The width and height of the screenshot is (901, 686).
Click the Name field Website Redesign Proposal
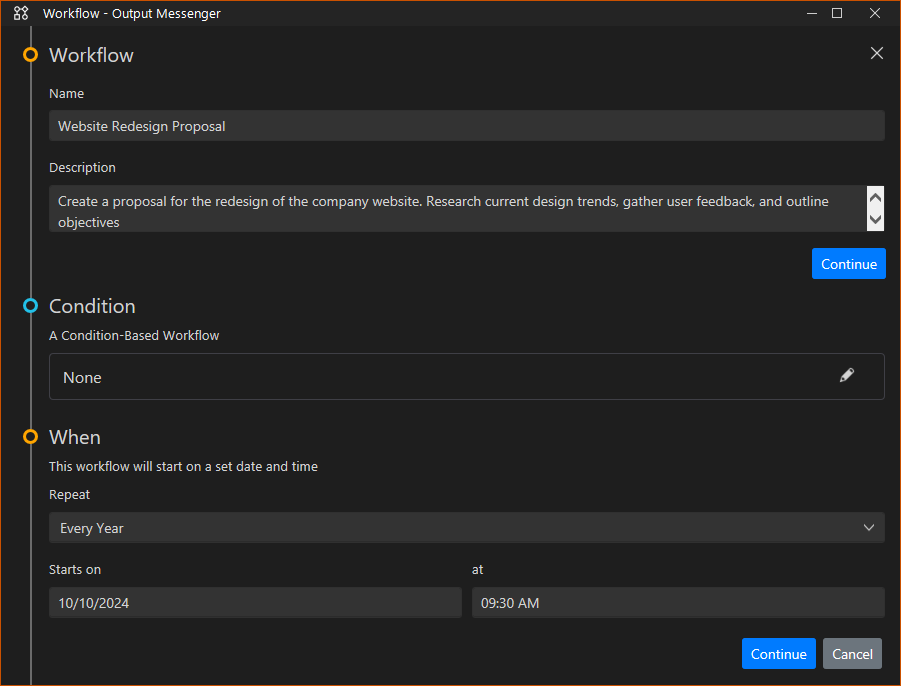467,126
